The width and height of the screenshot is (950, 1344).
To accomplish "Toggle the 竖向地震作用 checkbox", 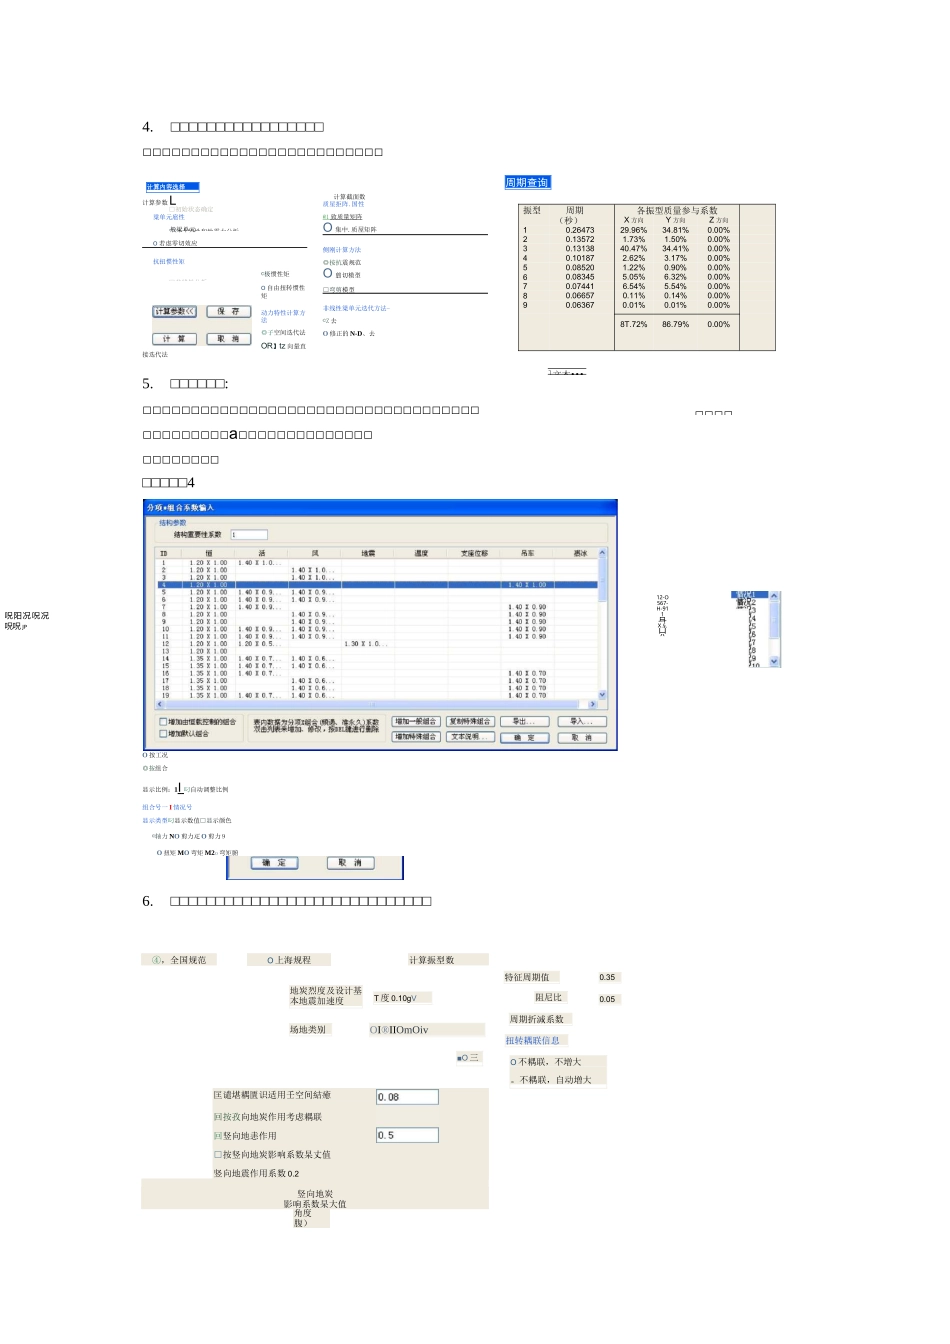I will click(x=217, y=1136).
